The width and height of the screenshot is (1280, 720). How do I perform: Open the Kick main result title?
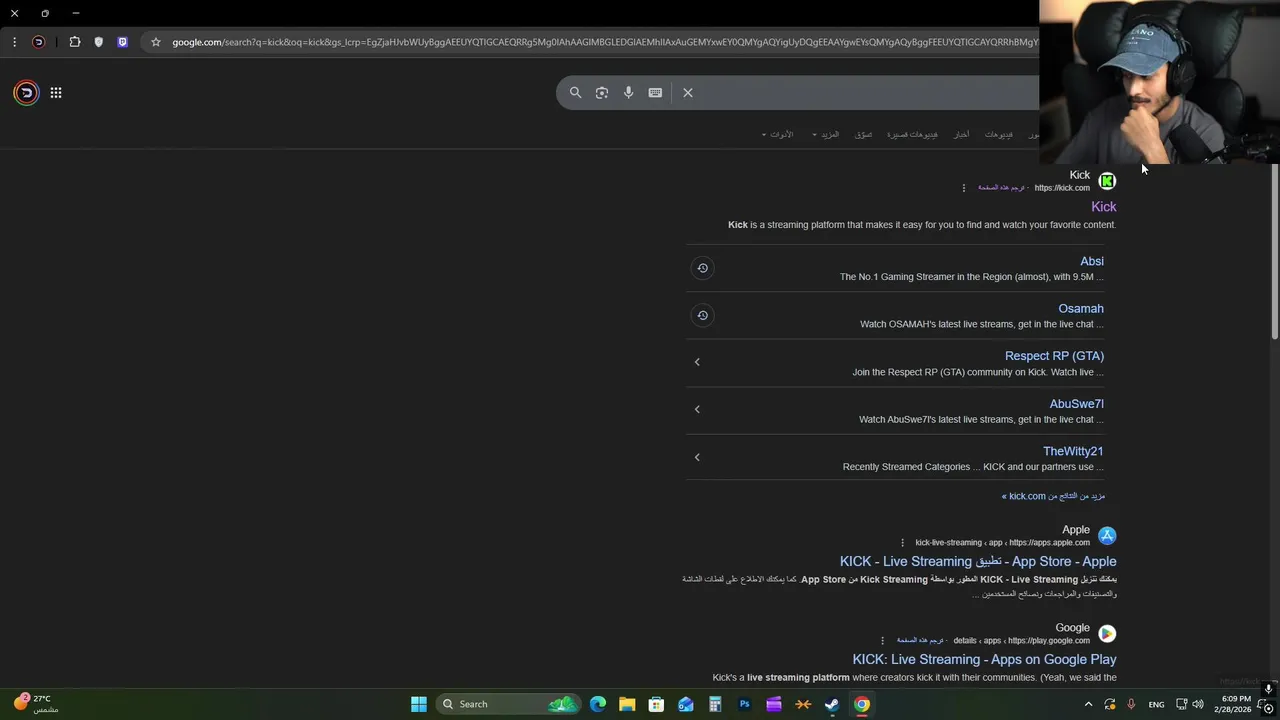click(x=1104, y=207)
